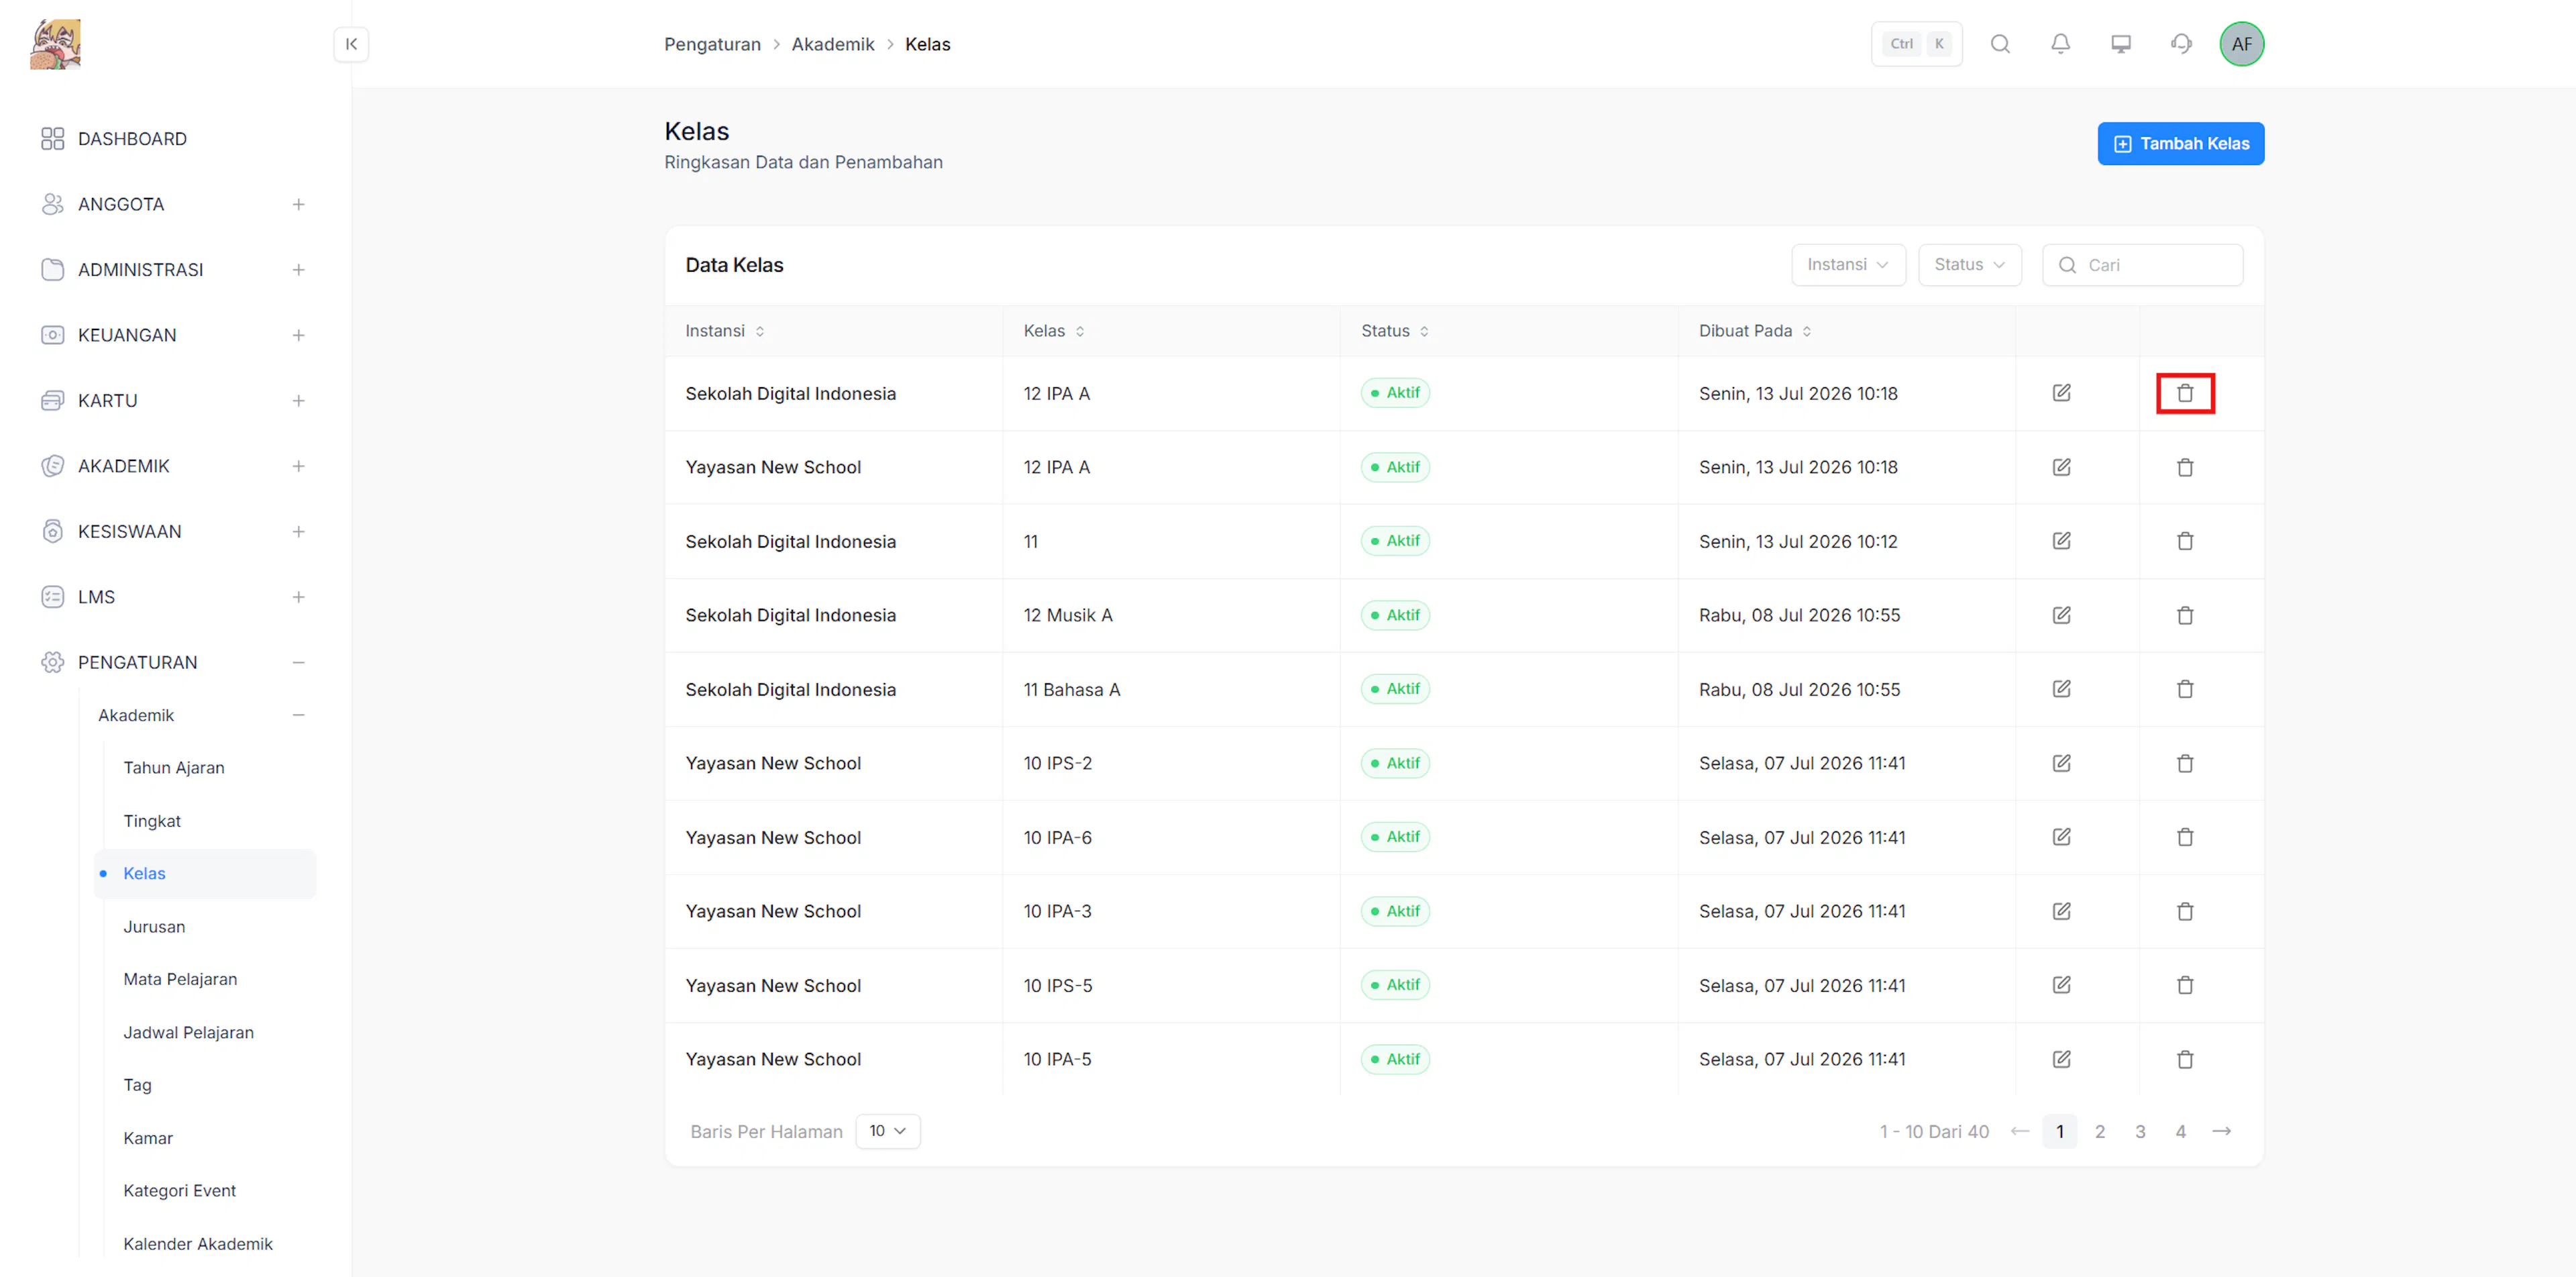The image size is (2576, 1277).
Task: Click the monitor display icon in header
Action: (2120, 44)
